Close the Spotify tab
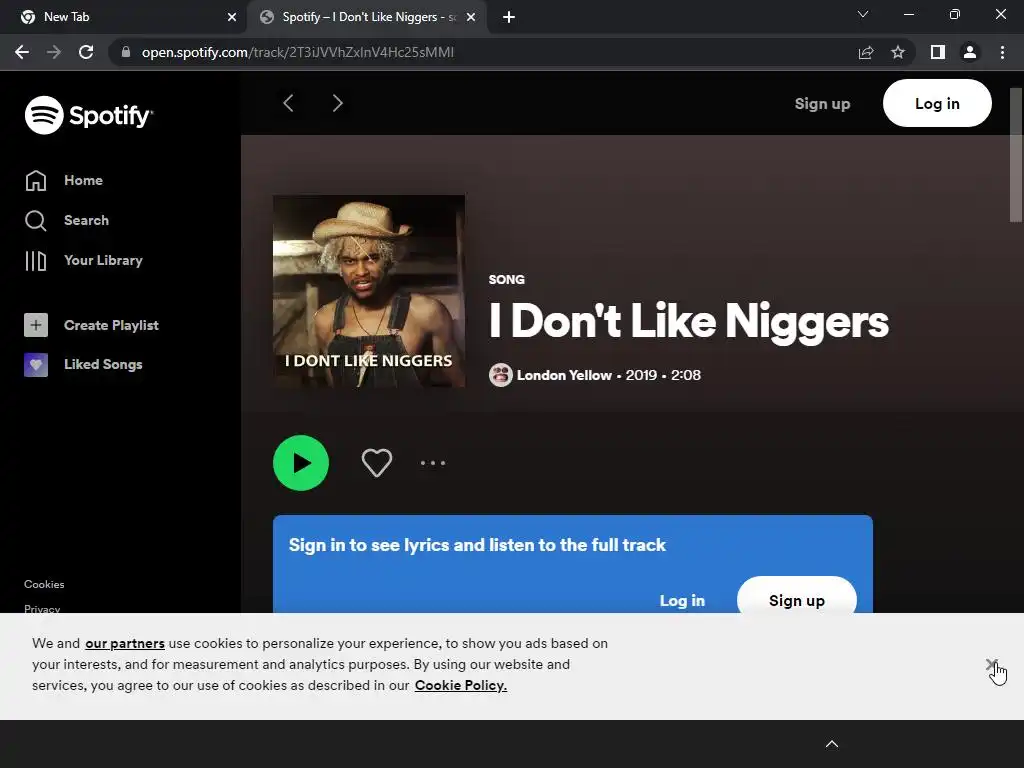The height and width of the screenshot is (768, 1024). (x=471, y=17)
